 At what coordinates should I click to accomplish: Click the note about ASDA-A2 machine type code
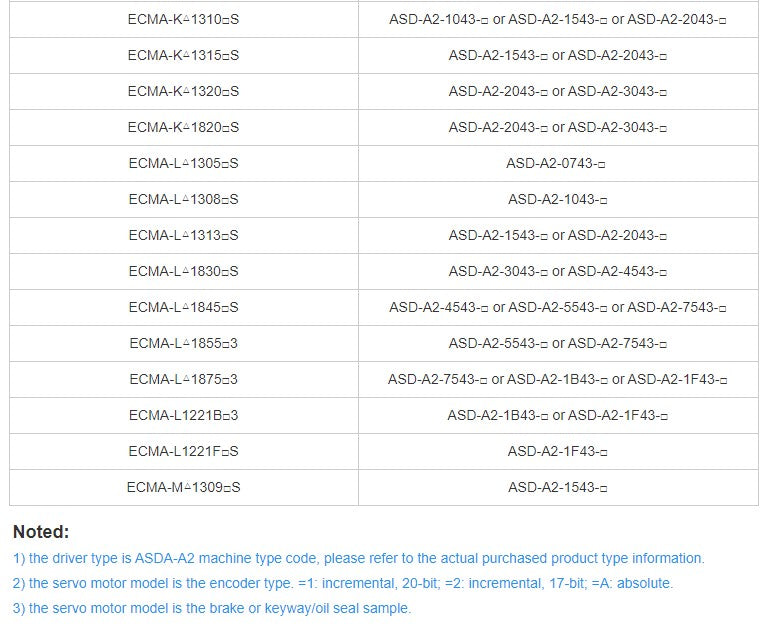(359, 558)
